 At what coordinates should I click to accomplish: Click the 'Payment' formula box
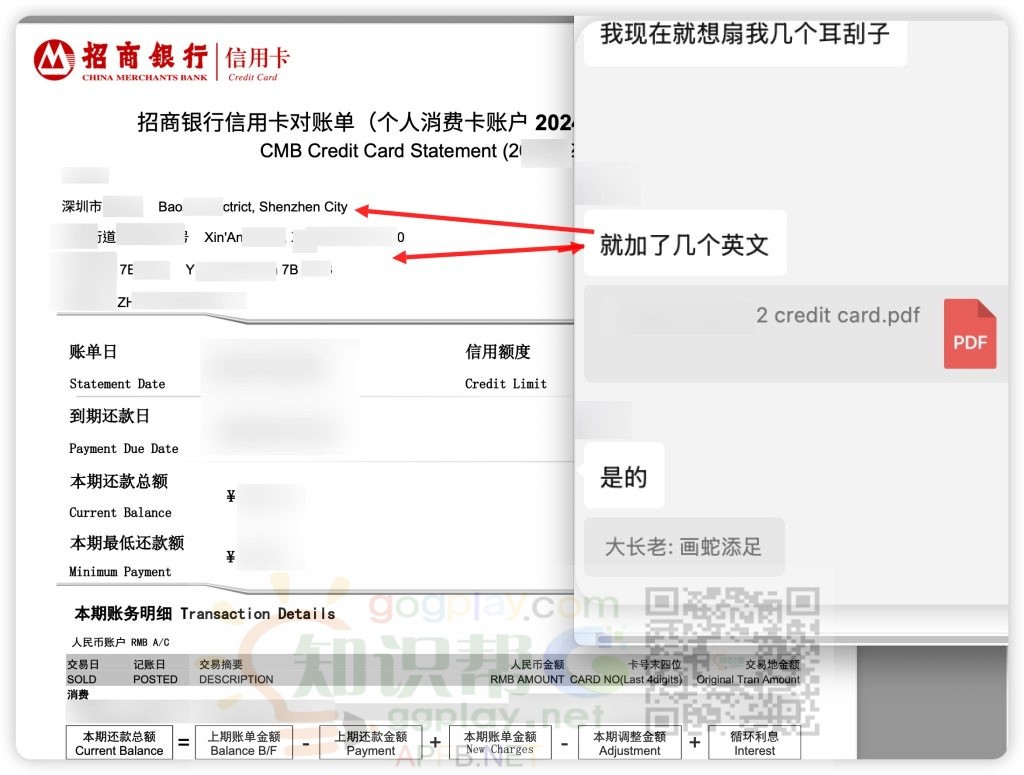tap(371, 743)
